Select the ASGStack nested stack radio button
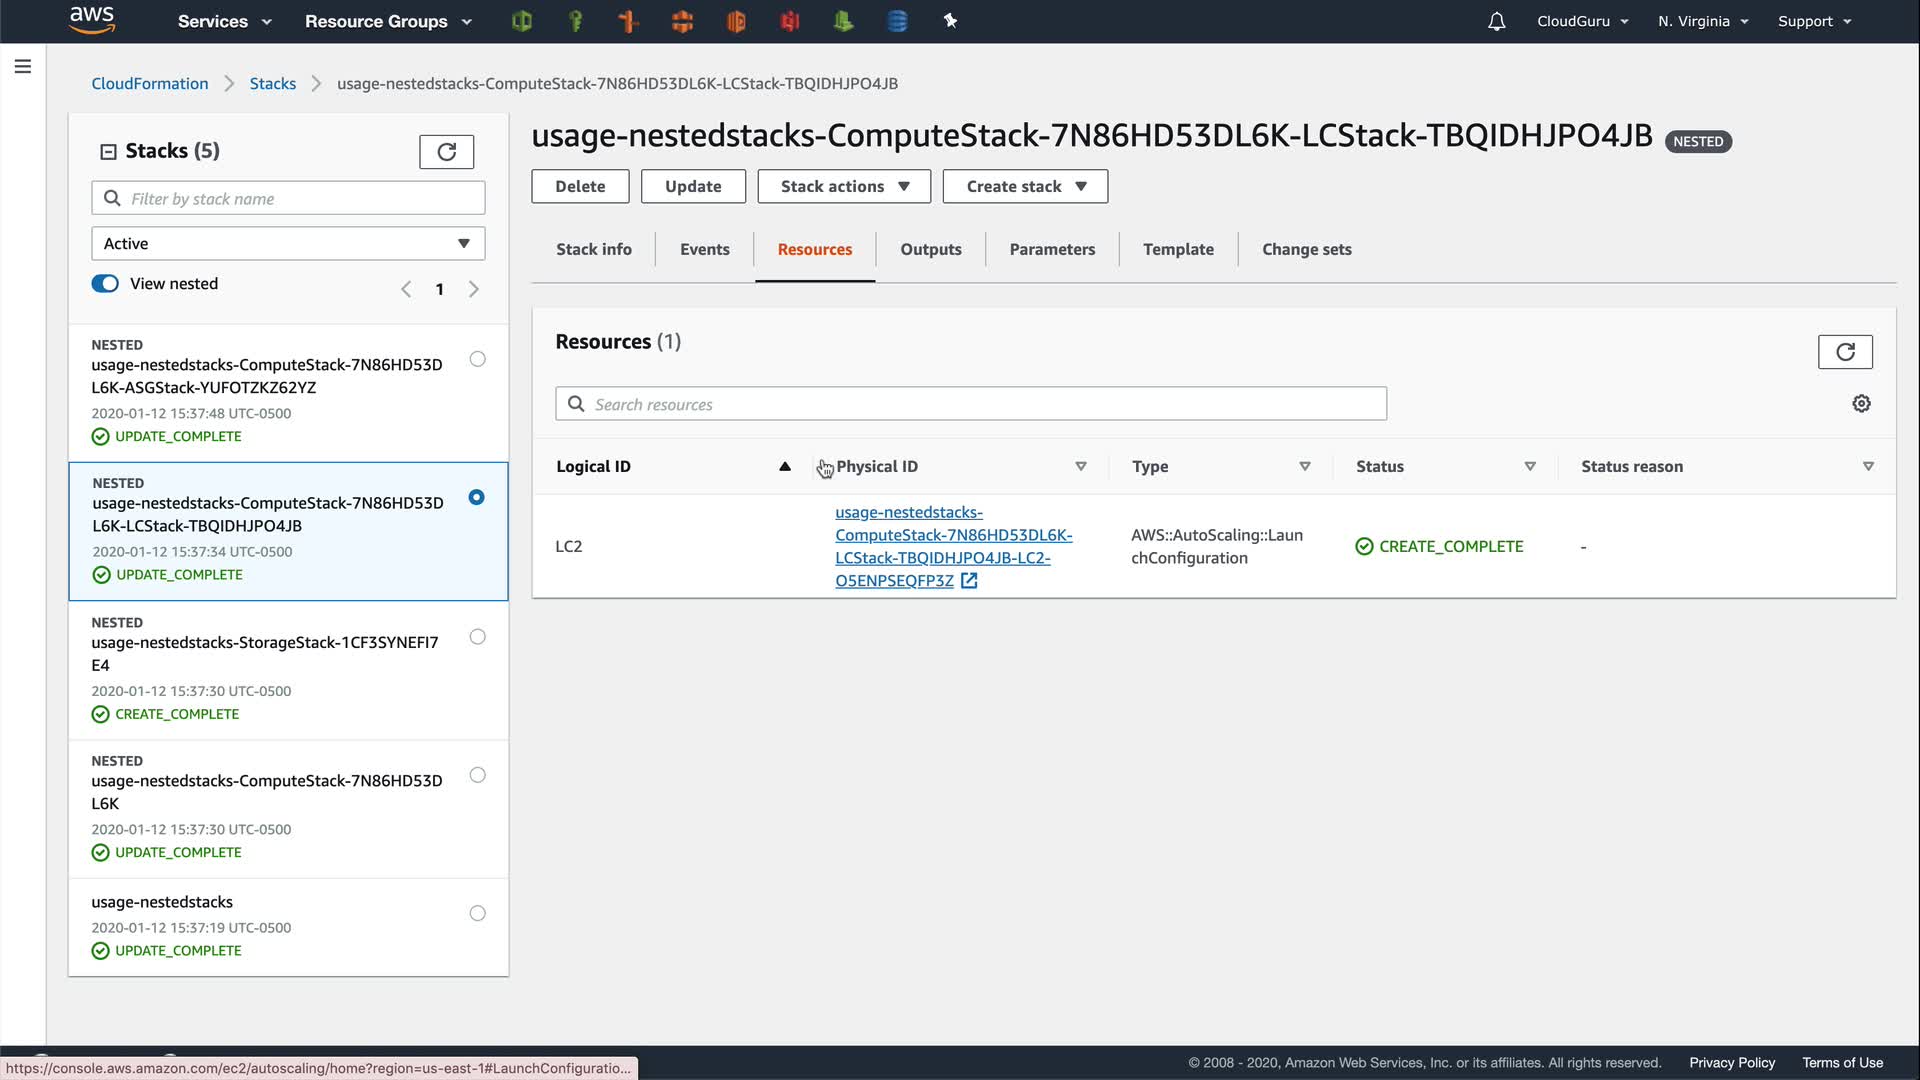1920x1080 pixels. [477, 359]
